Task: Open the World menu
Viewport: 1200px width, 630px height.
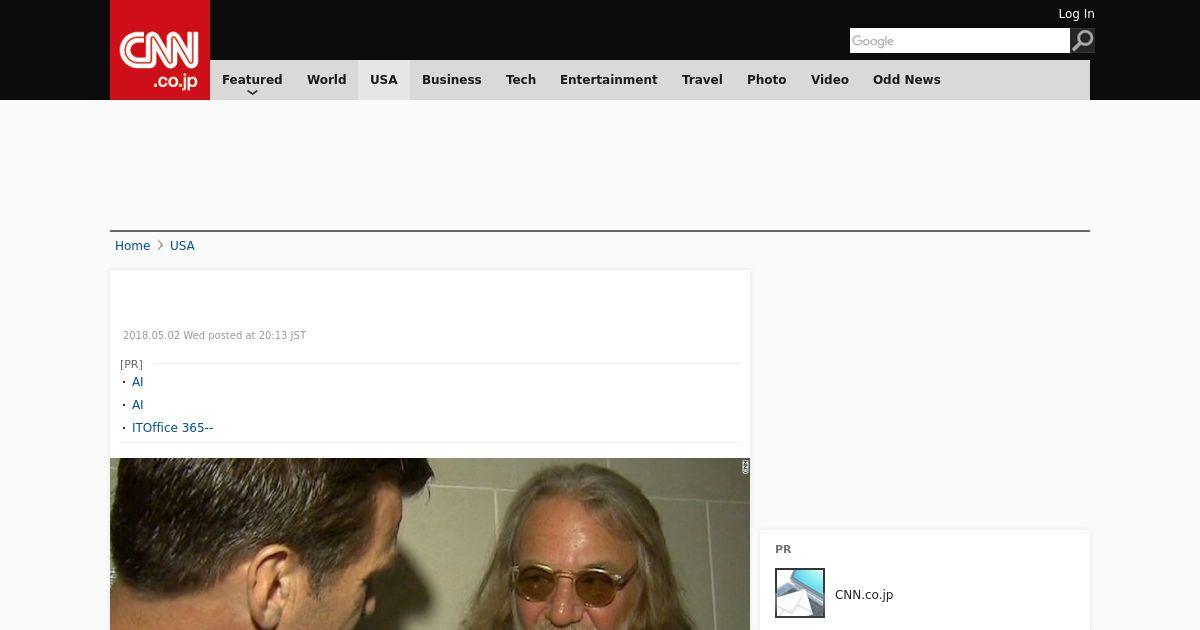Action: click(326, 80)
